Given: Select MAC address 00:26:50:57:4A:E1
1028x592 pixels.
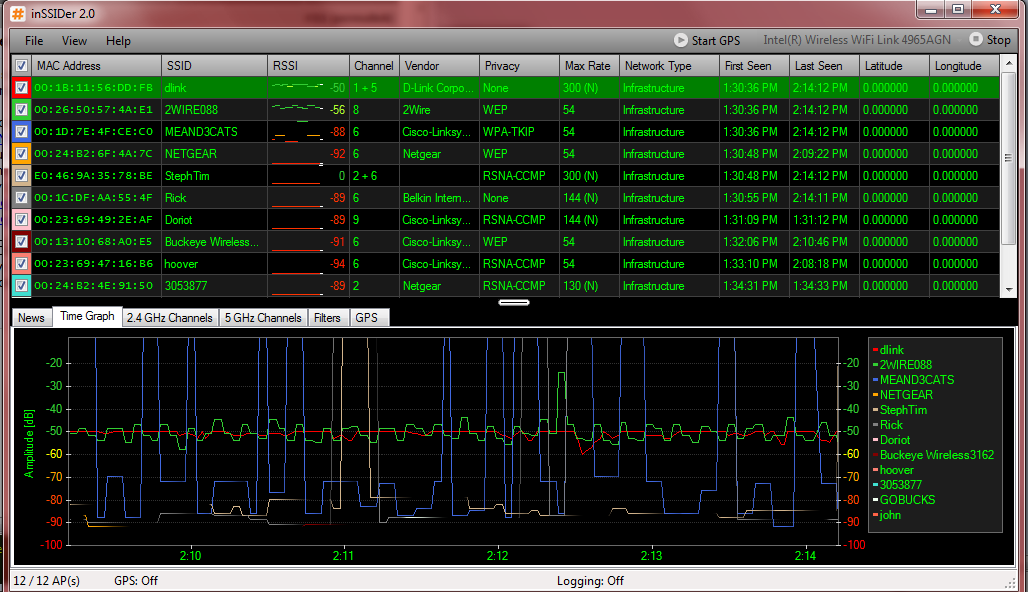Looking at the screenshot, I should click(x=93, y=109).
